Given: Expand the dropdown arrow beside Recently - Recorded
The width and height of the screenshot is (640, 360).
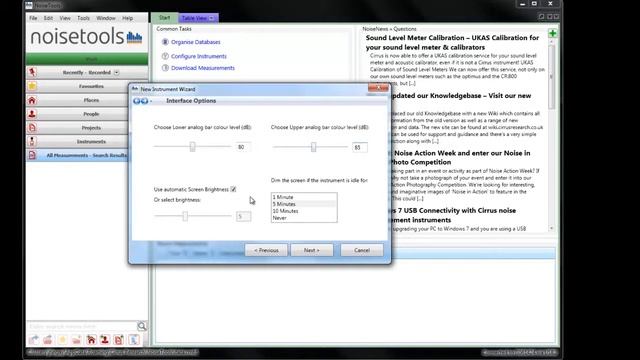Looking at the screenshot, I should click(x=117, y=73).
